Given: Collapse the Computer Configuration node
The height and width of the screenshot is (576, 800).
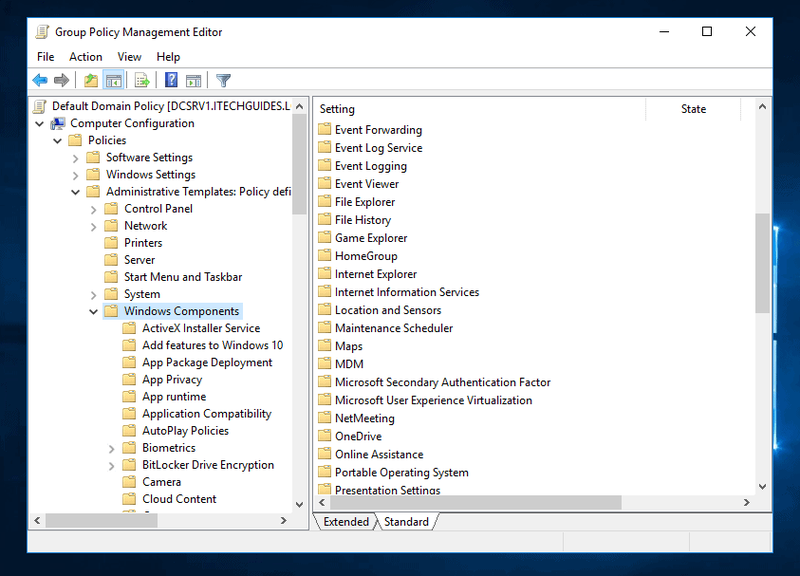Looking at the screenshot, I should click(40, 124).
